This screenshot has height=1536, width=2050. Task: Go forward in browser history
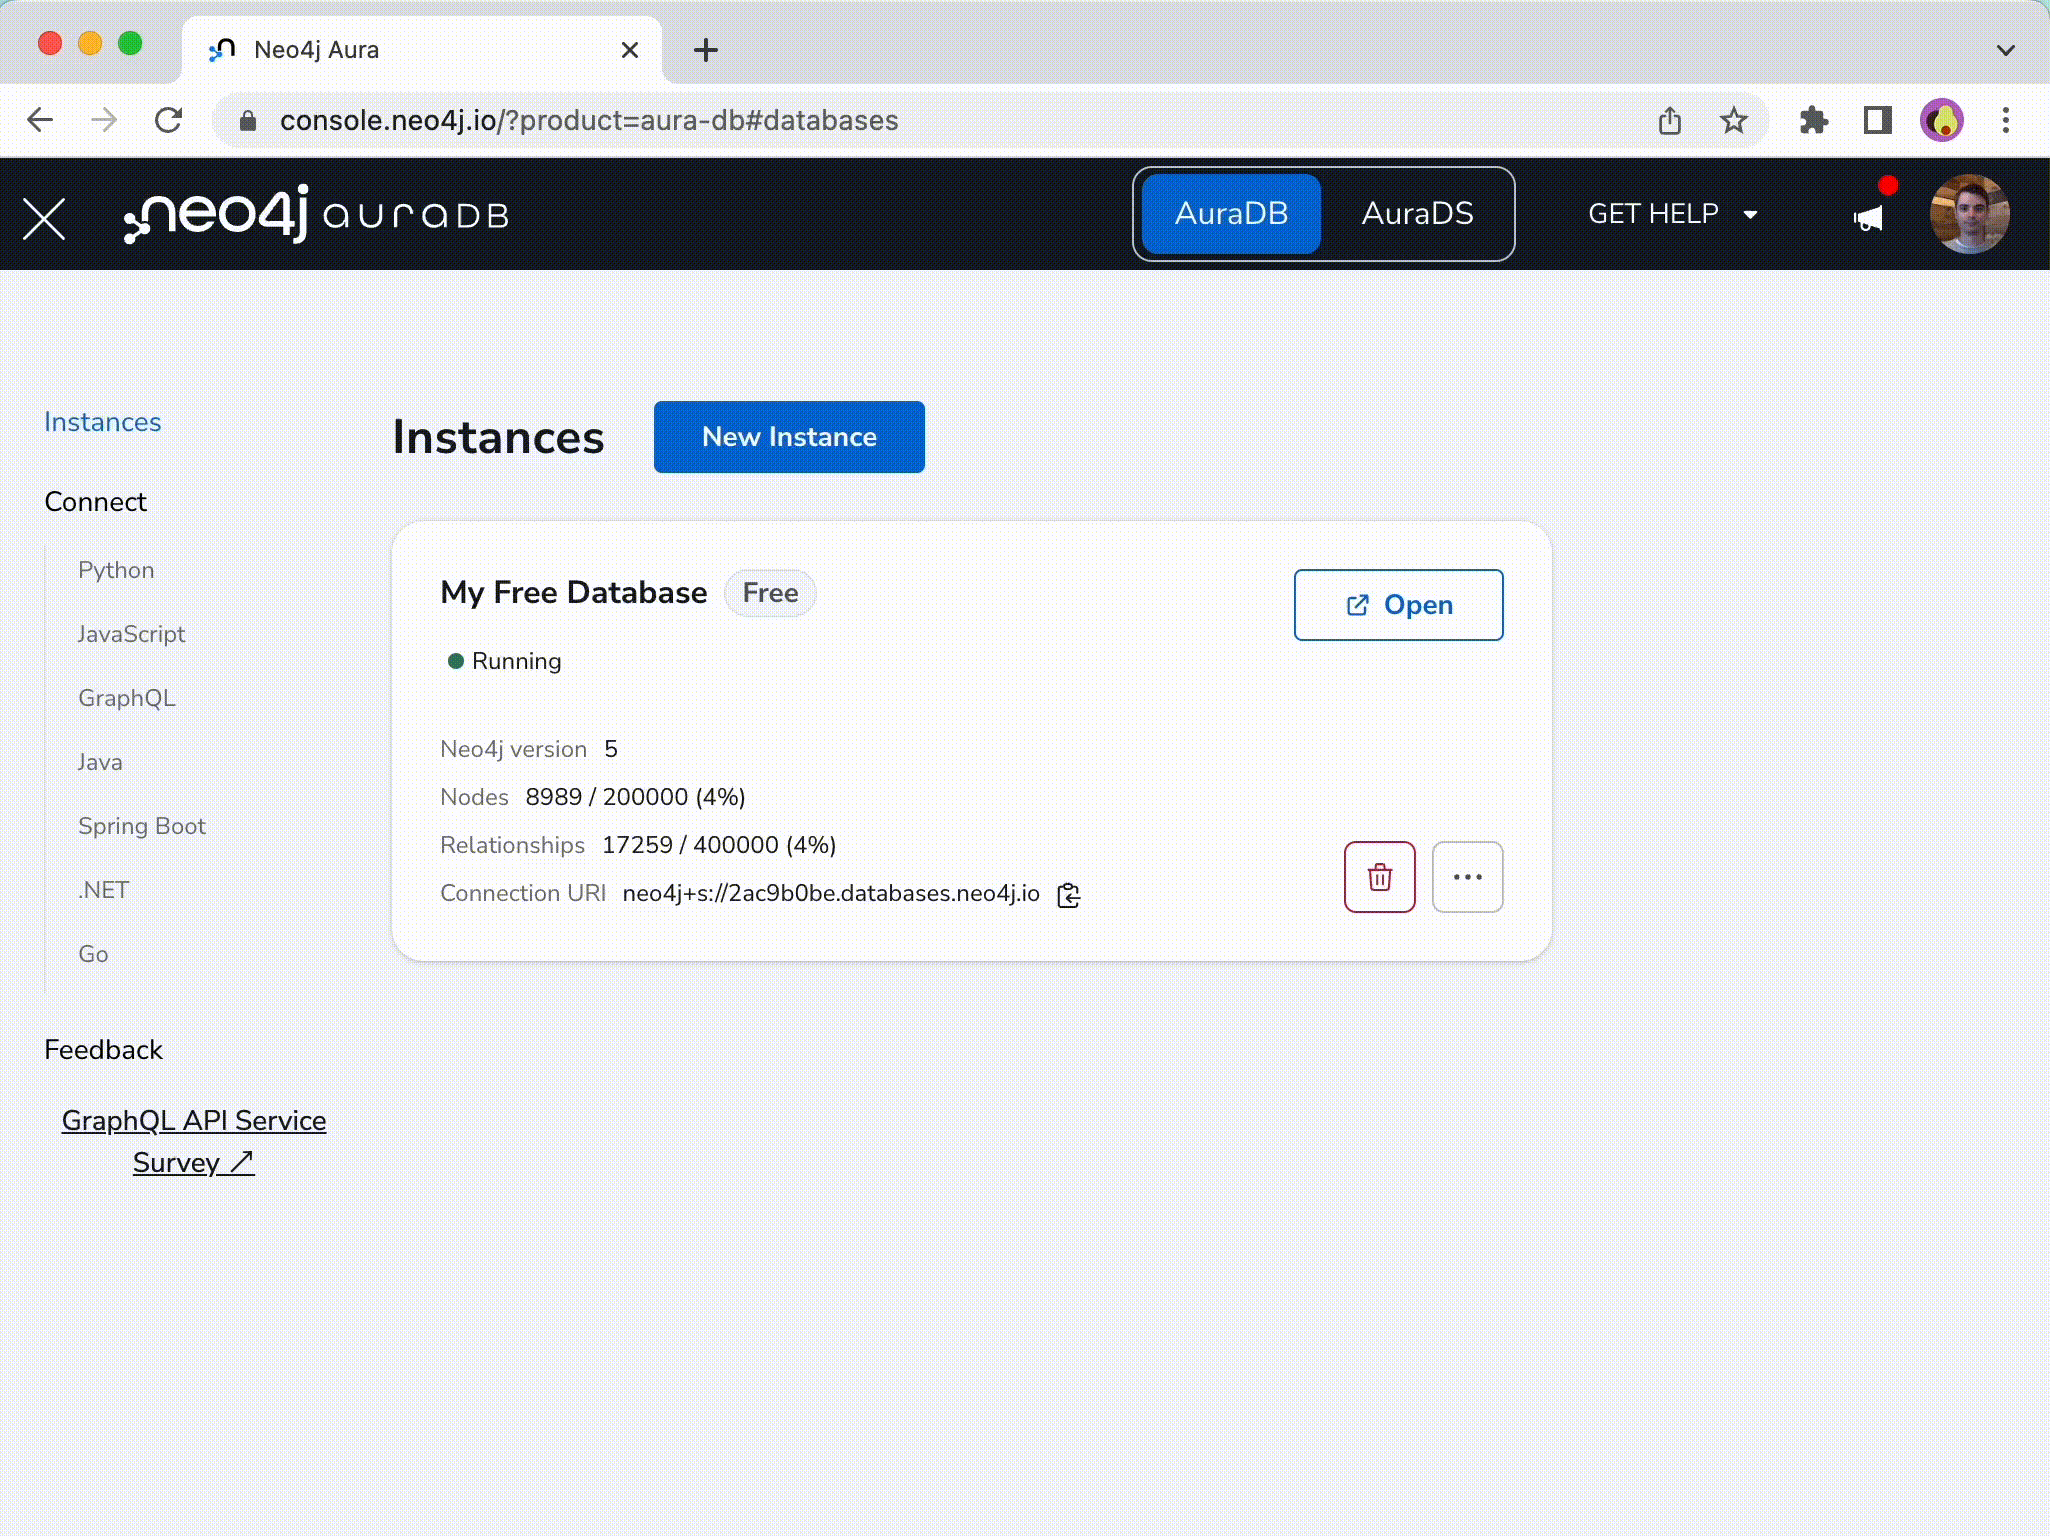point(103,120)
